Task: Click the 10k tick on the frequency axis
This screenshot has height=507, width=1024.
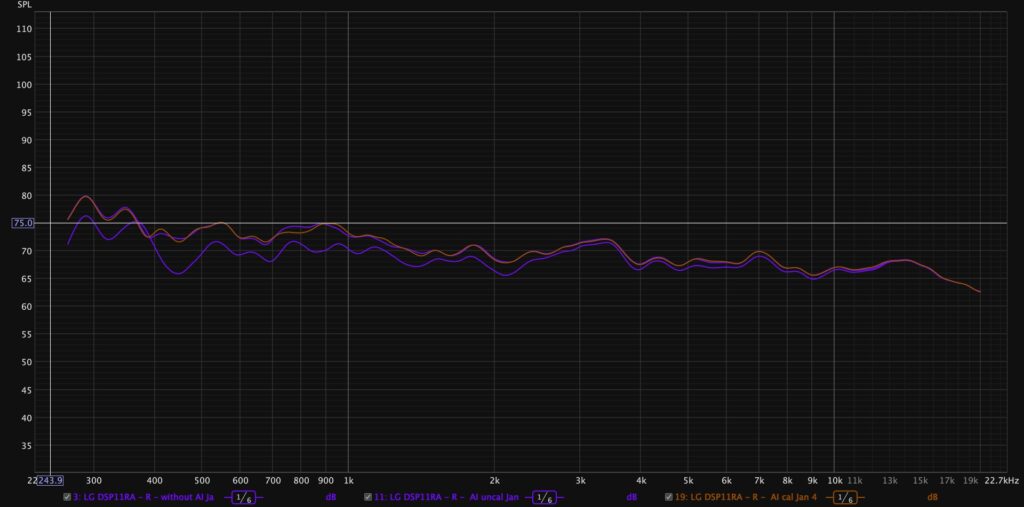Action: coord(833,481)
